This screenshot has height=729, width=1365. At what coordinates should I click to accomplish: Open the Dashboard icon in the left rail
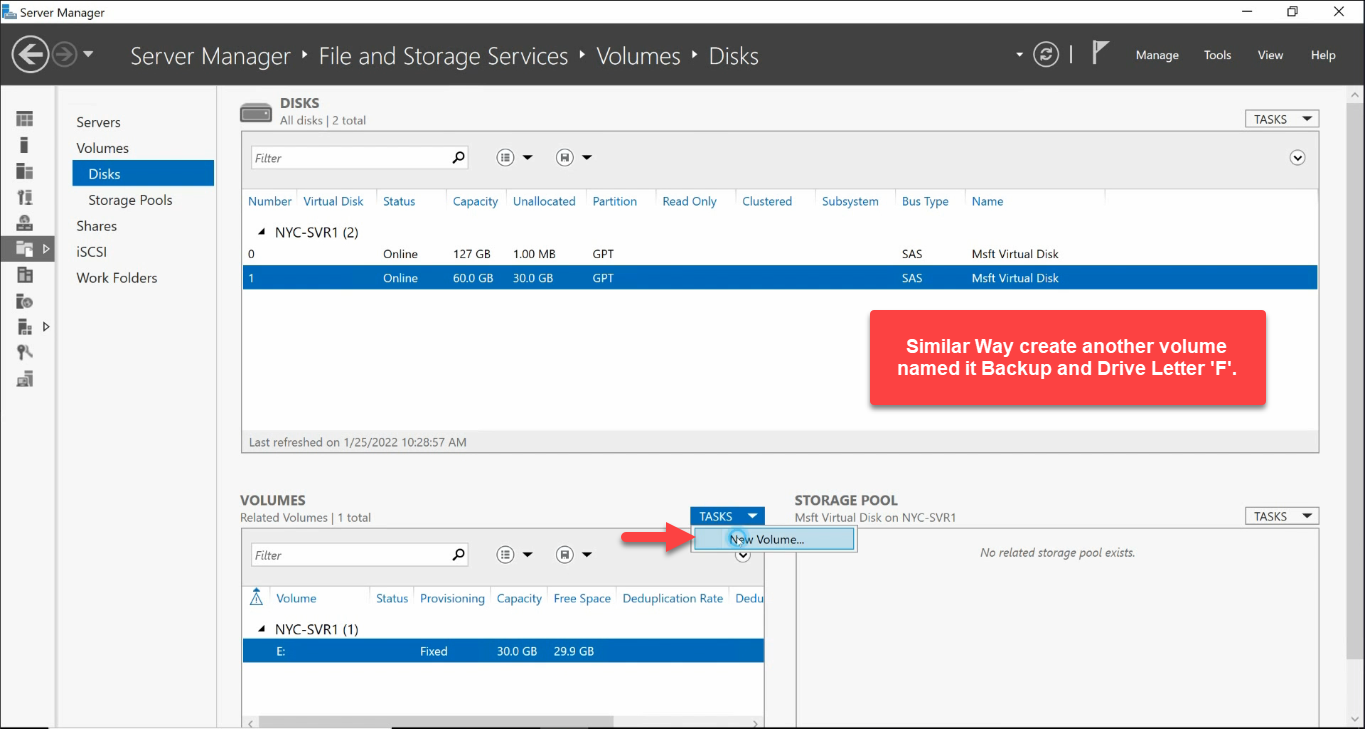pyautogui.click(x=25, y=119)
